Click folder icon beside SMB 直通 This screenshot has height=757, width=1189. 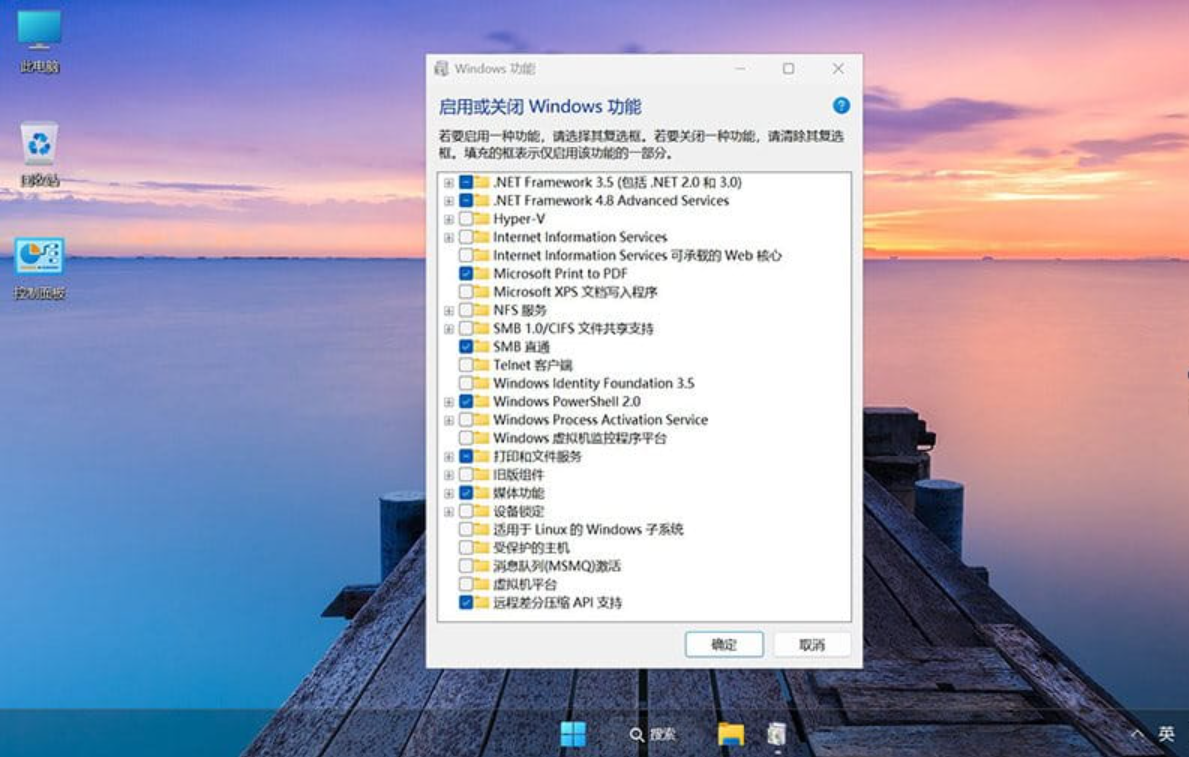pos(482,347)
